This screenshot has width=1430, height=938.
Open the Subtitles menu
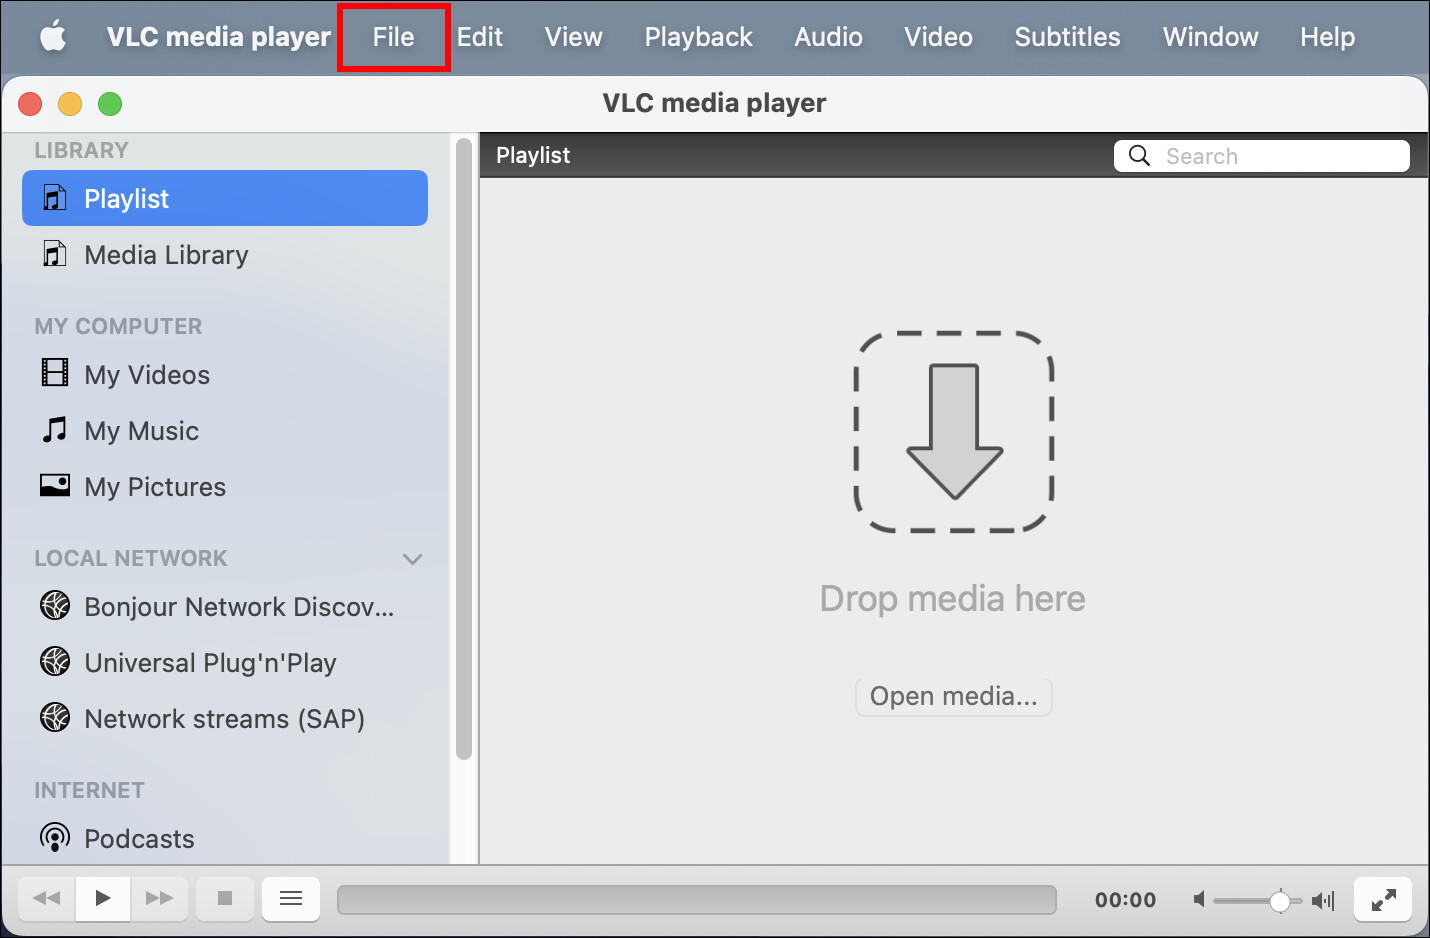[x=1066, y=36]
